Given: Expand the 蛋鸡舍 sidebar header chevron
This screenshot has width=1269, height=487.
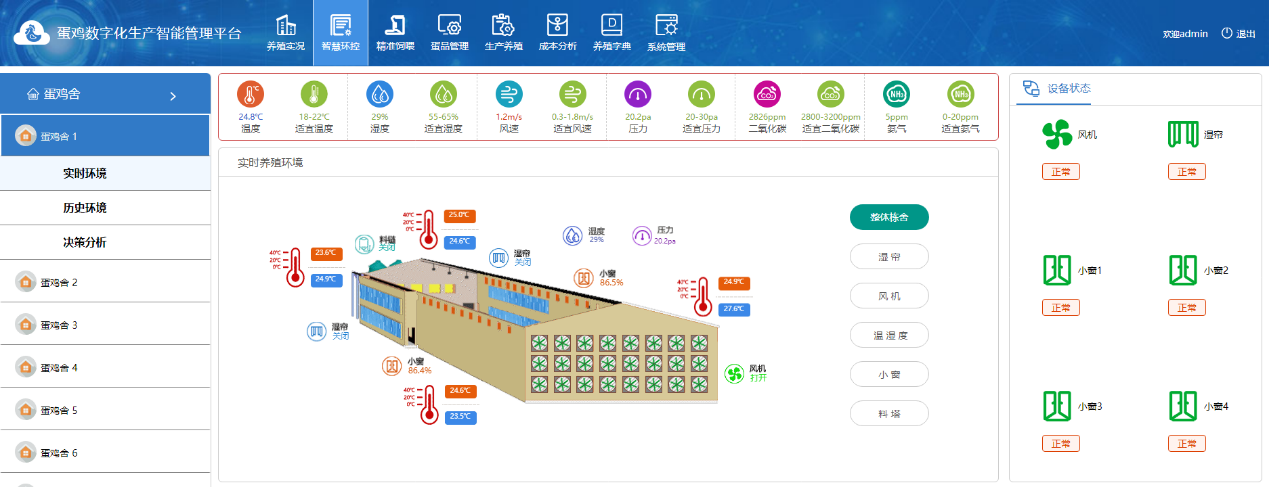Looking at the screenshot, I should 173,96.
